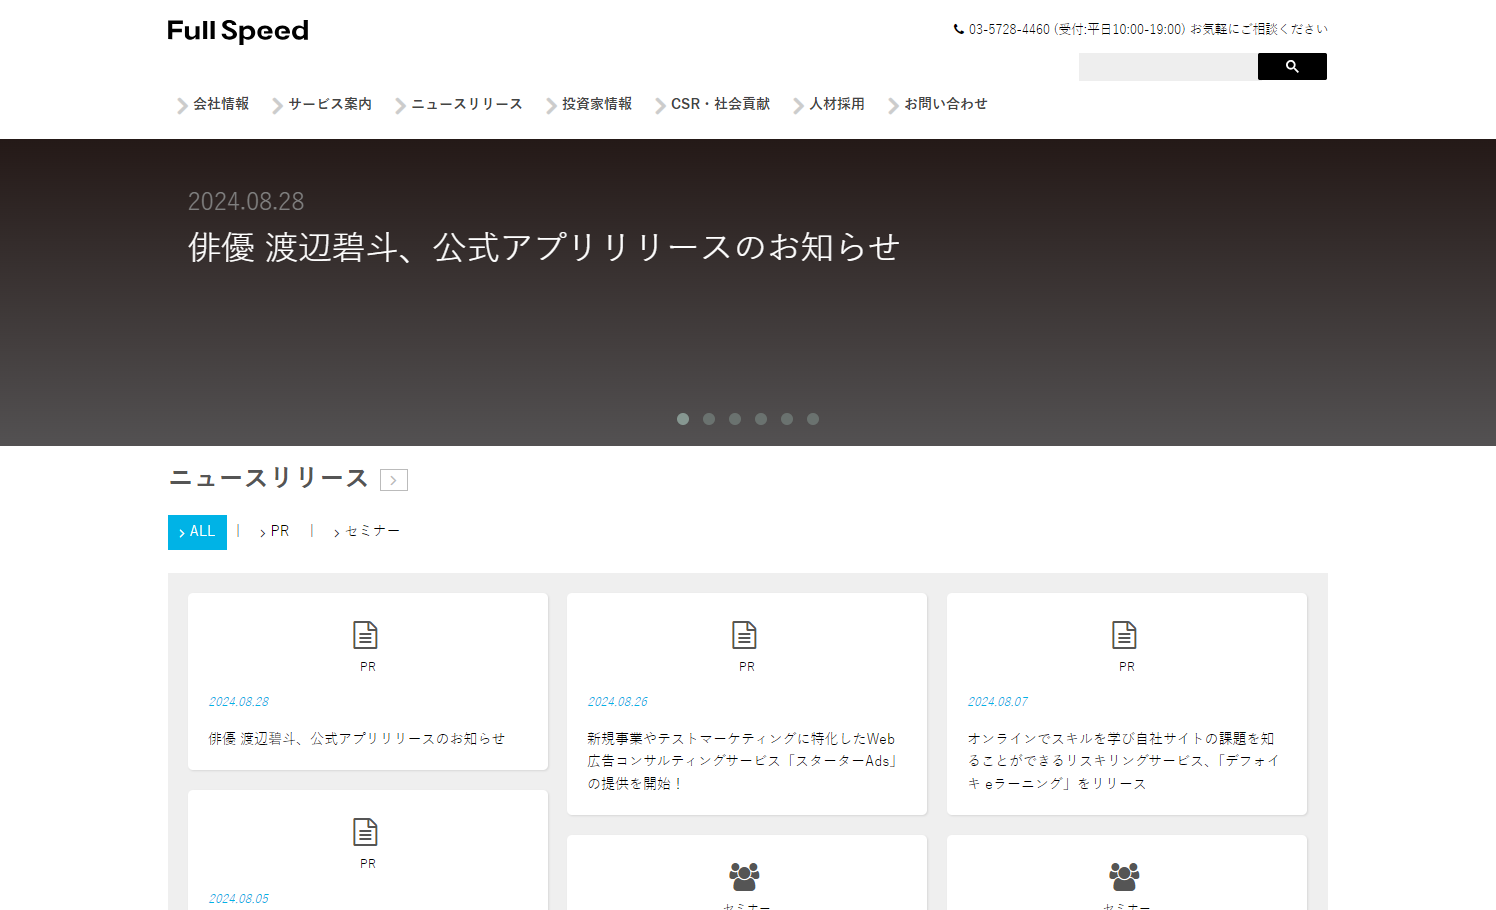Select the third carousel dot
Viewport: 1496px width, 910px height.
735,419
